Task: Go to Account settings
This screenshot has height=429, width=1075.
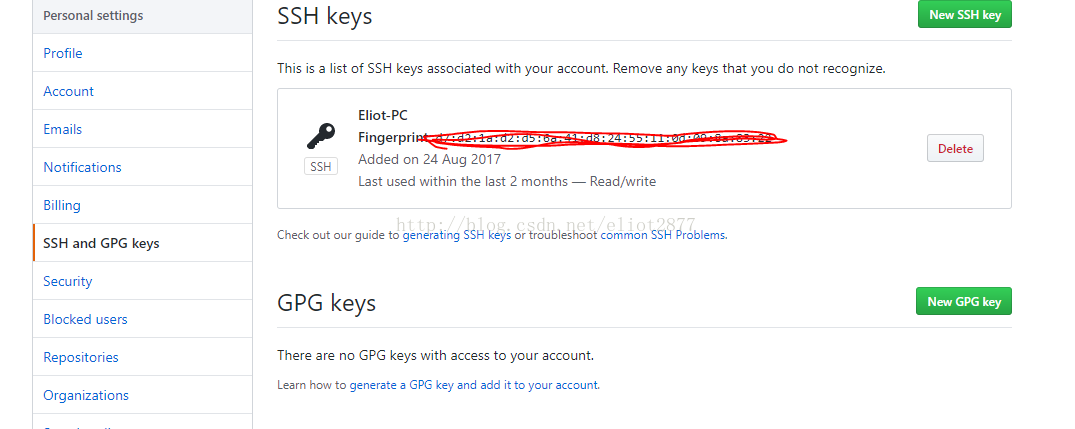Action: [69, 91]
